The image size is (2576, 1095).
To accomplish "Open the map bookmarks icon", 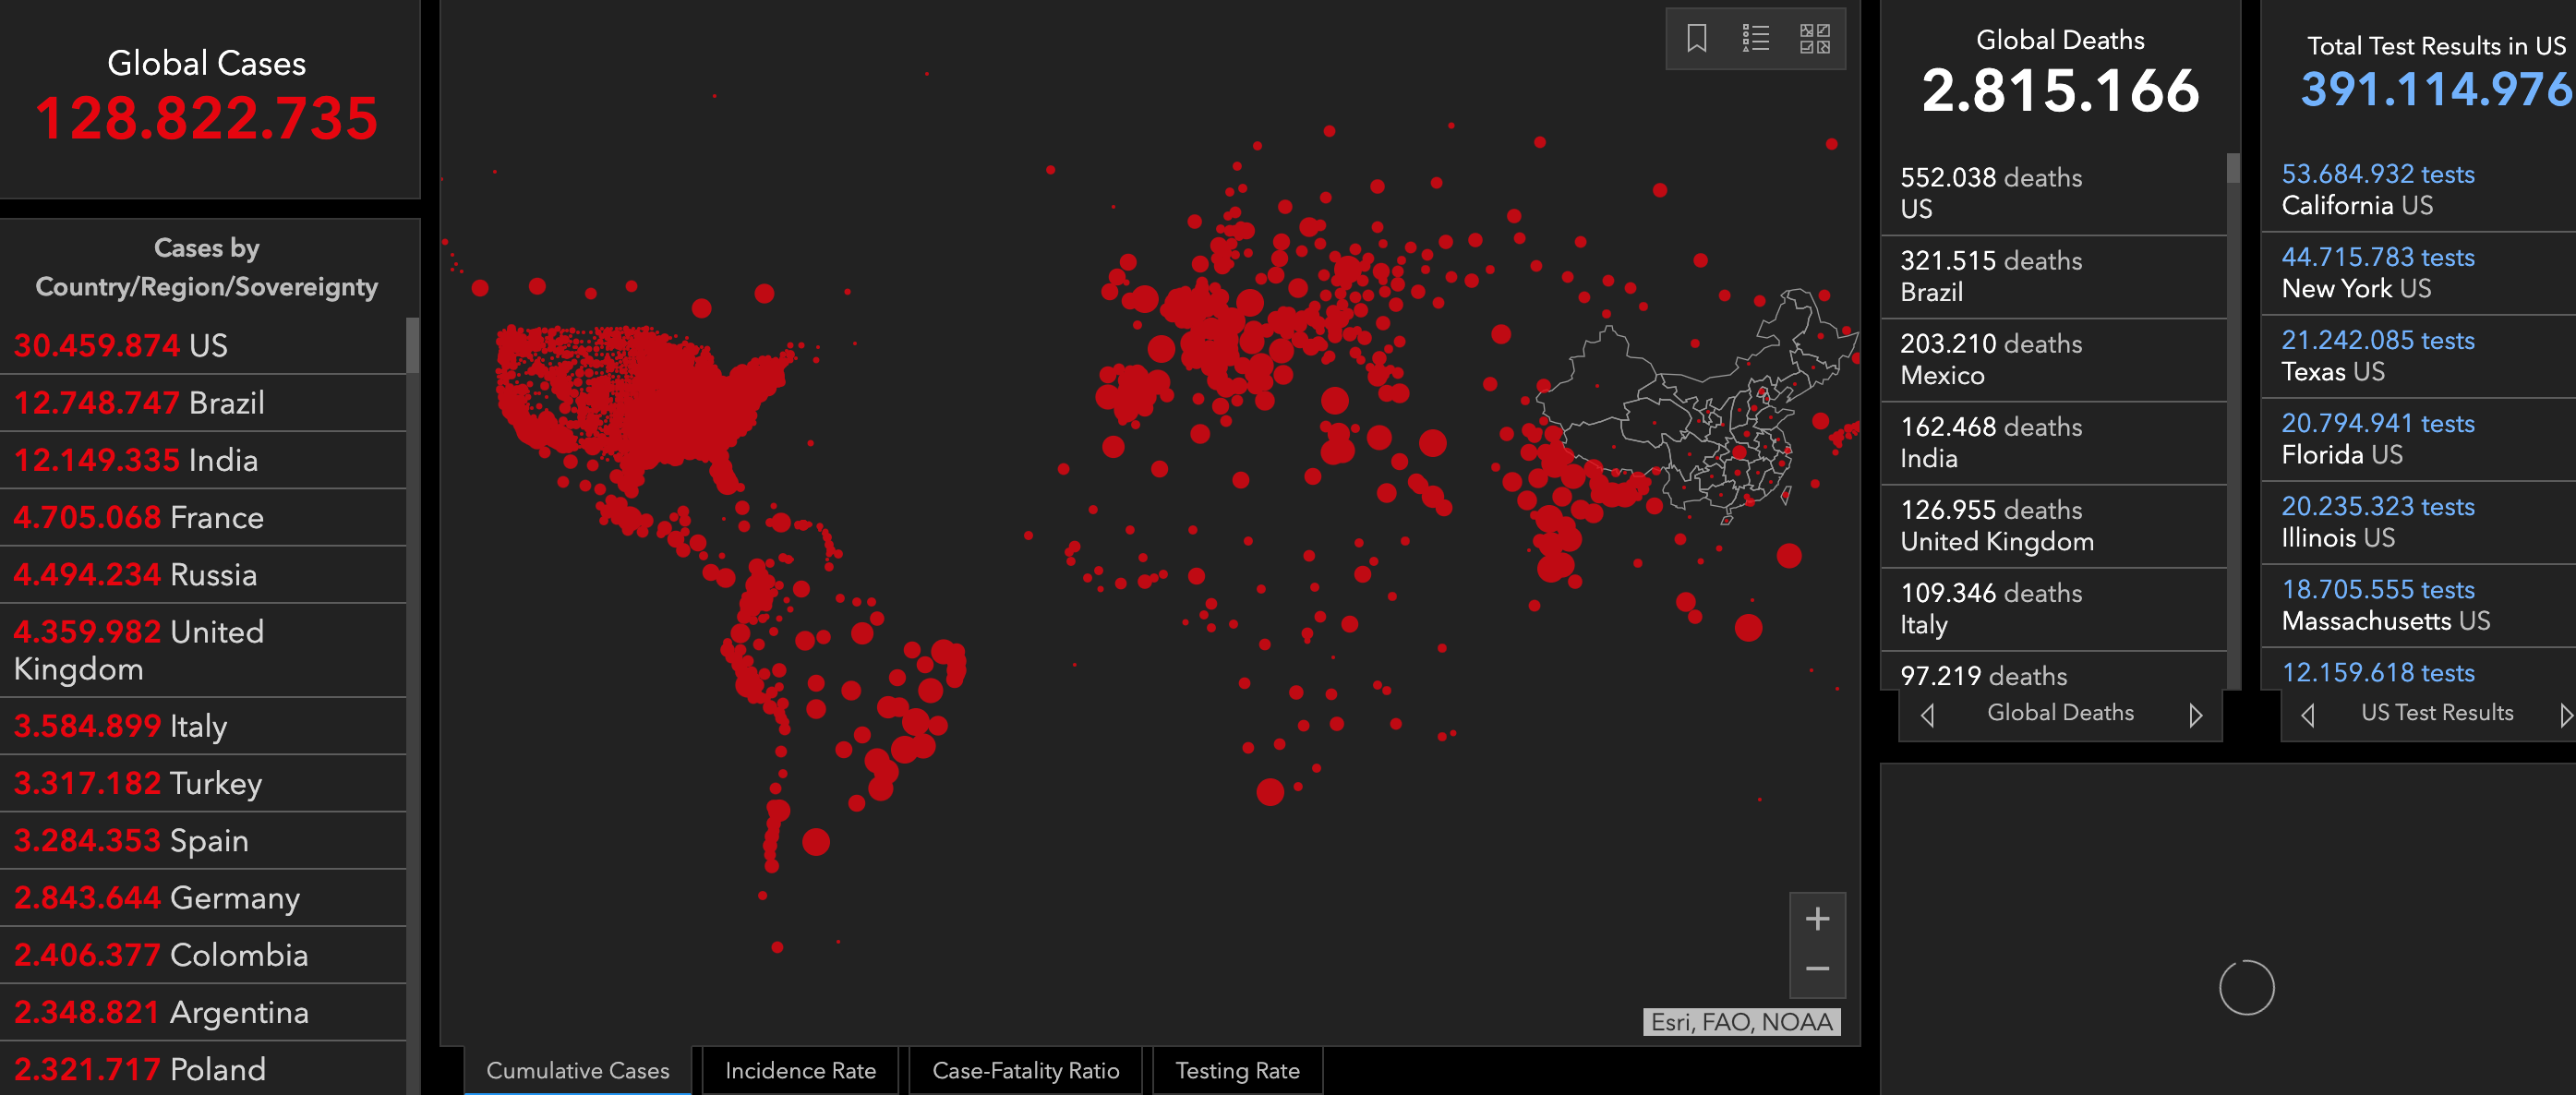I will pyautogui.click(x=1696, y=39).
